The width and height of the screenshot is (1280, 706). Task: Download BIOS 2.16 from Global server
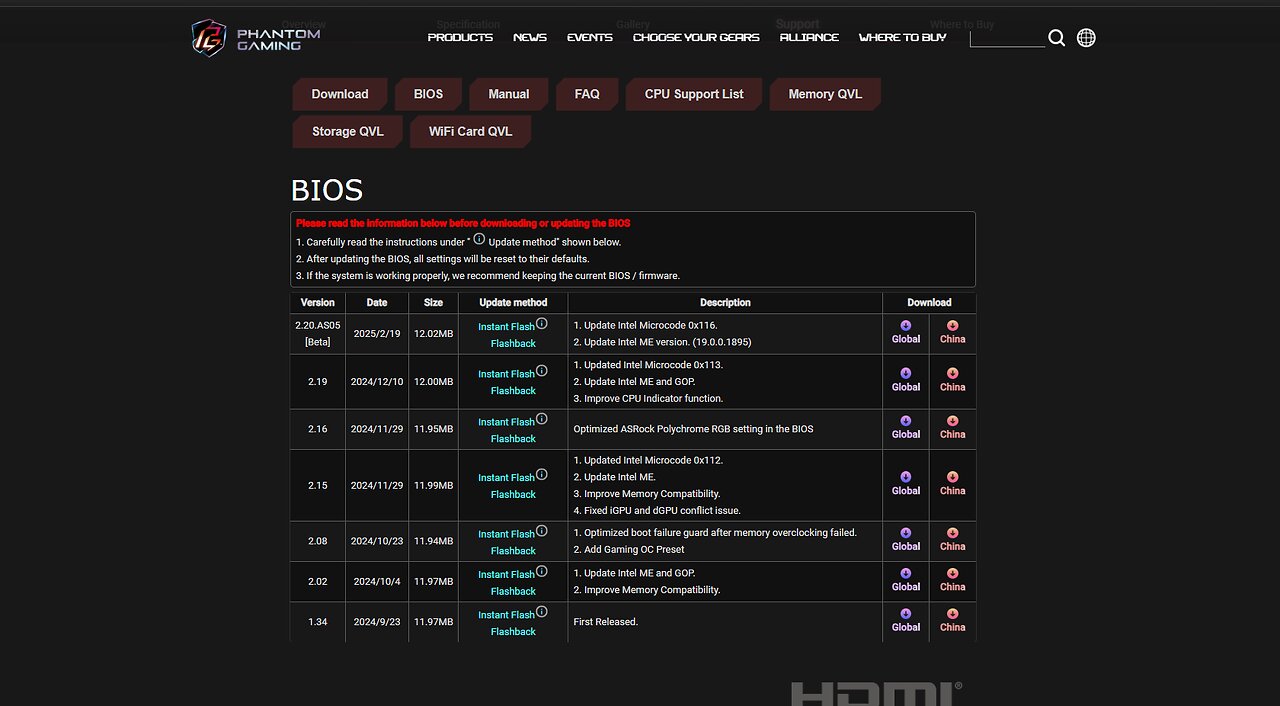pyautogui.click(x=906, y=428)
